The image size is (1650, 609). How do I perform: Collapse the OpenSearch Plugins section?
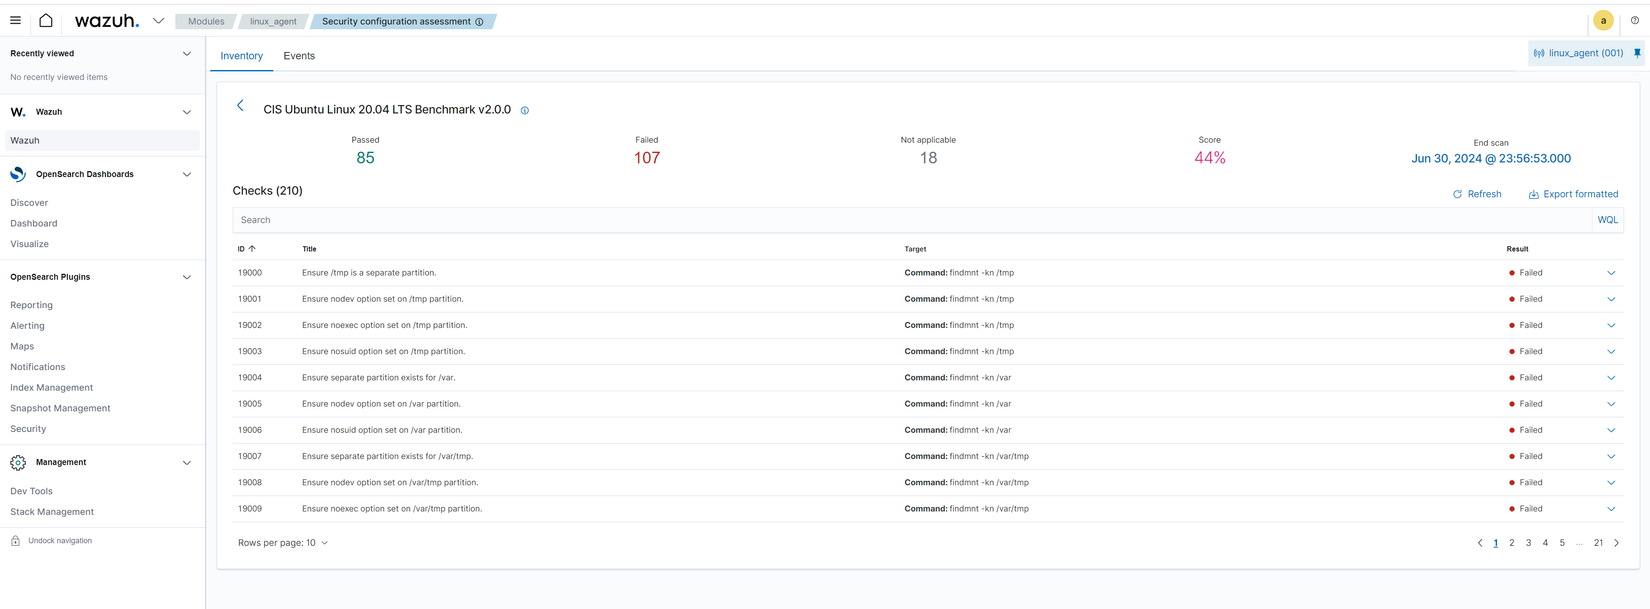186,277
